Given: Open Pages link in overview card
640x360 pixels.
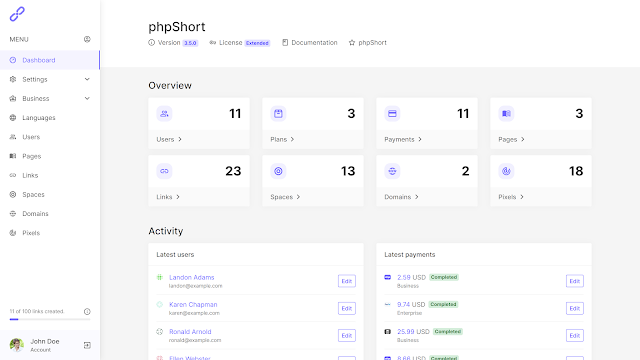Looking at the screenshot, I should point(511,139).
